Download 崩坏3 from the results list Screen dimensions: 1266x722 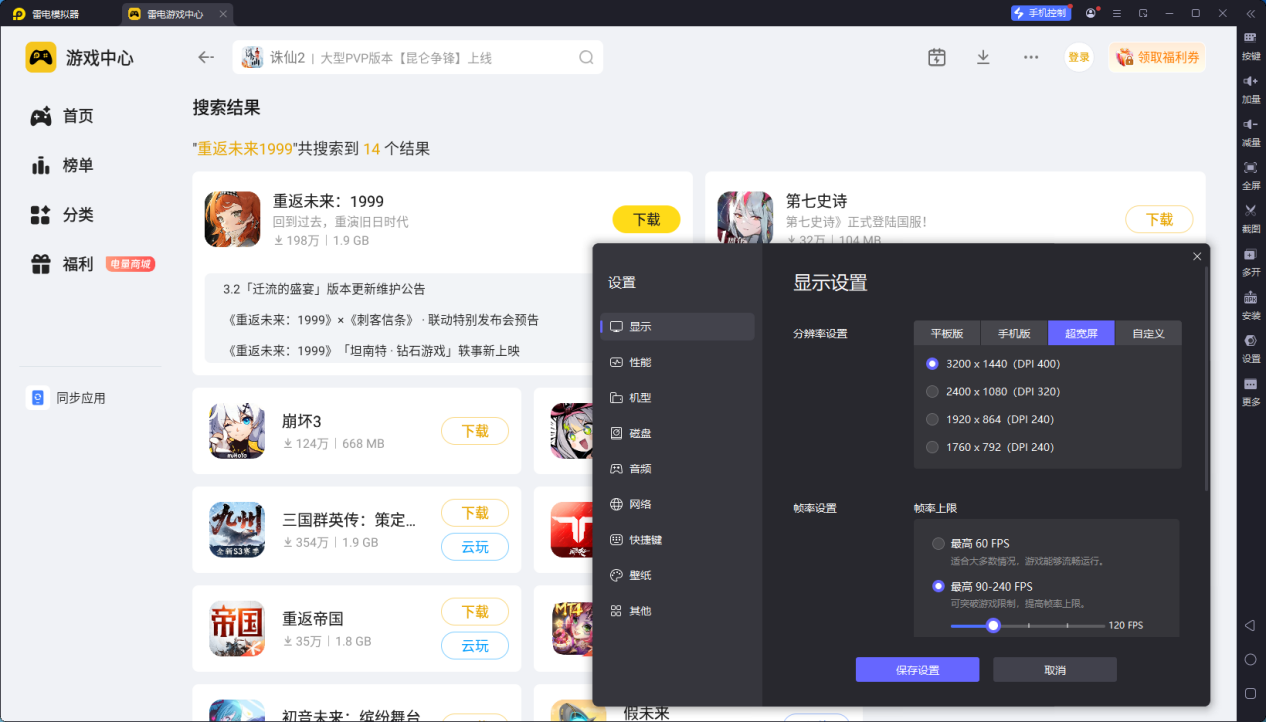475,431
